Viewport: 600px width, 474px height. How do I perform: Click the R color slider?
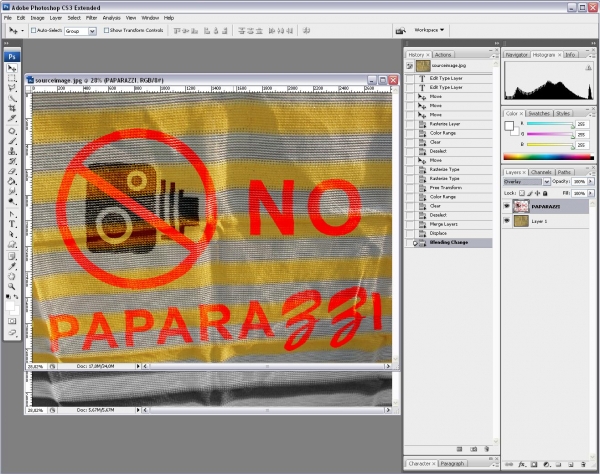(x=550, y=124)
